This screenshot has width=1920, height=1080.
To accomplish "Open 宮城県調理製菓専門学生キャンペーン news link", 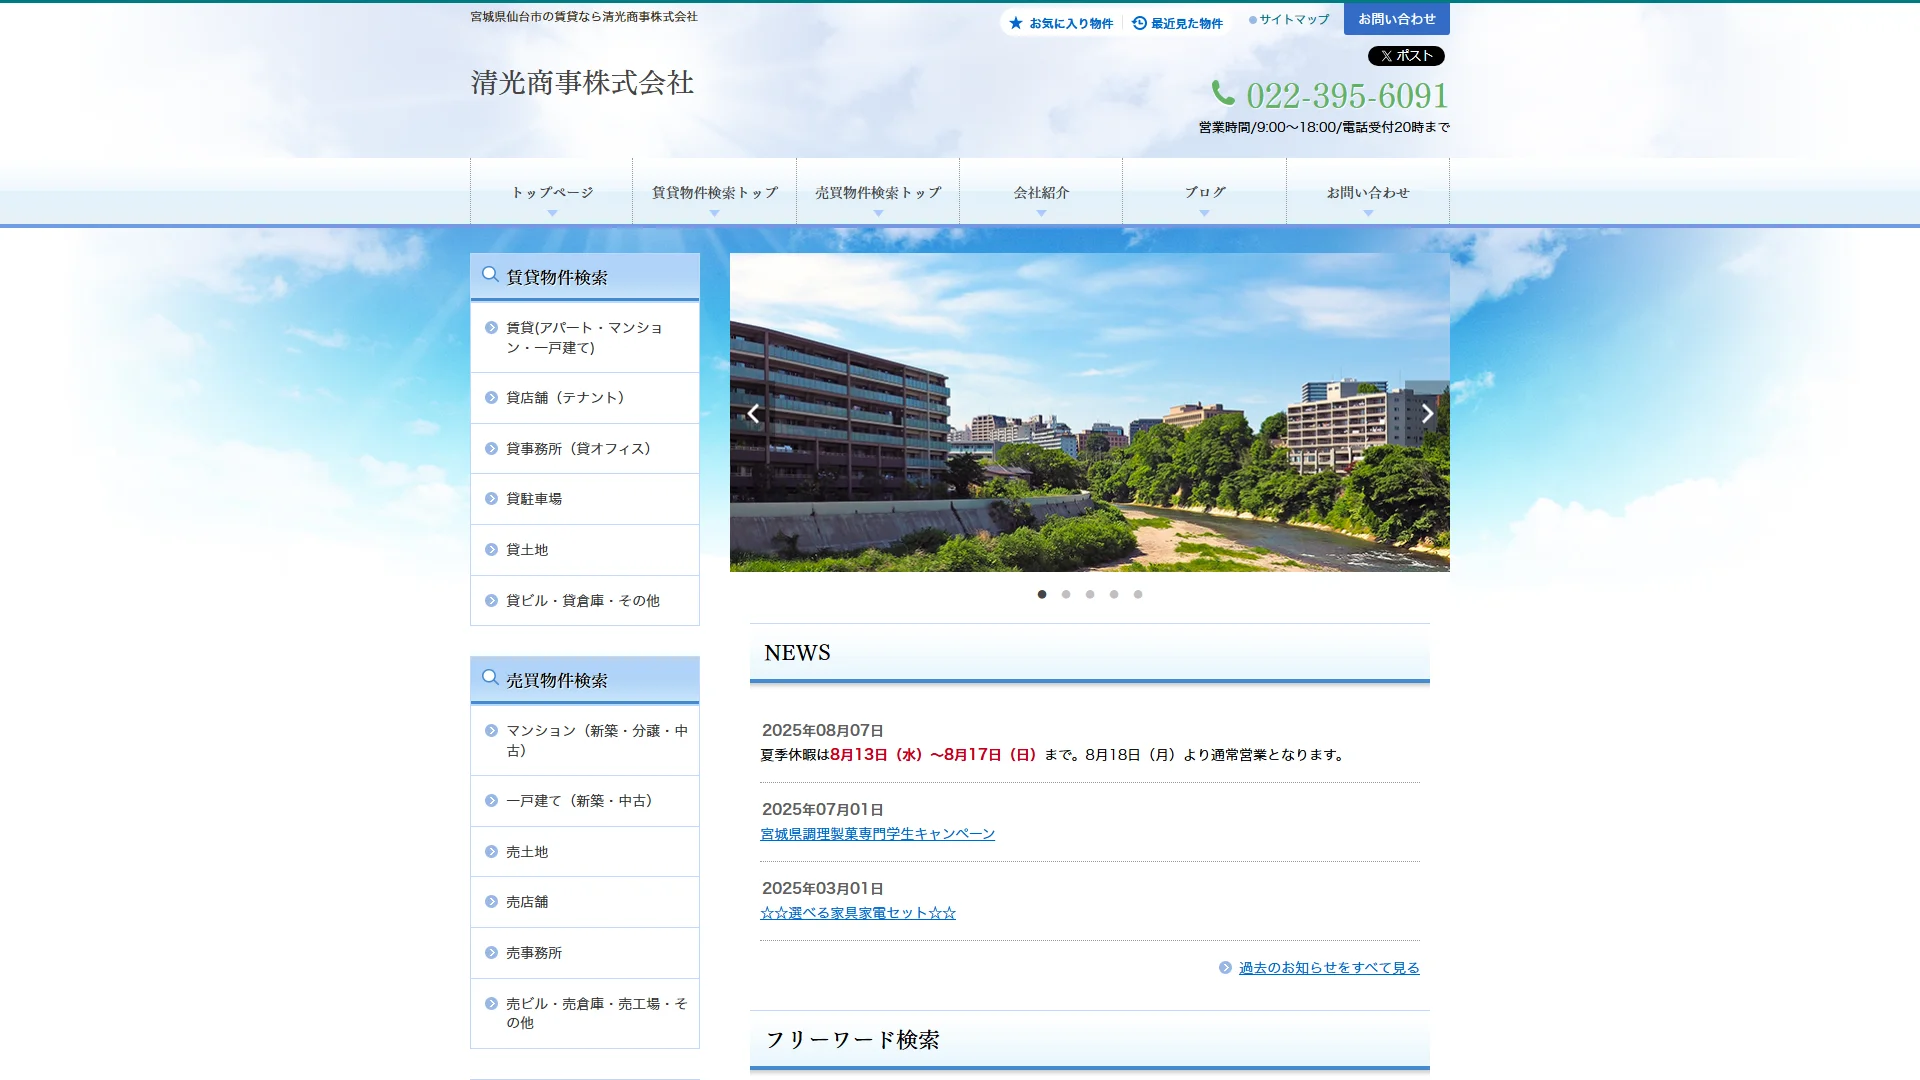I will coord(878,834).
